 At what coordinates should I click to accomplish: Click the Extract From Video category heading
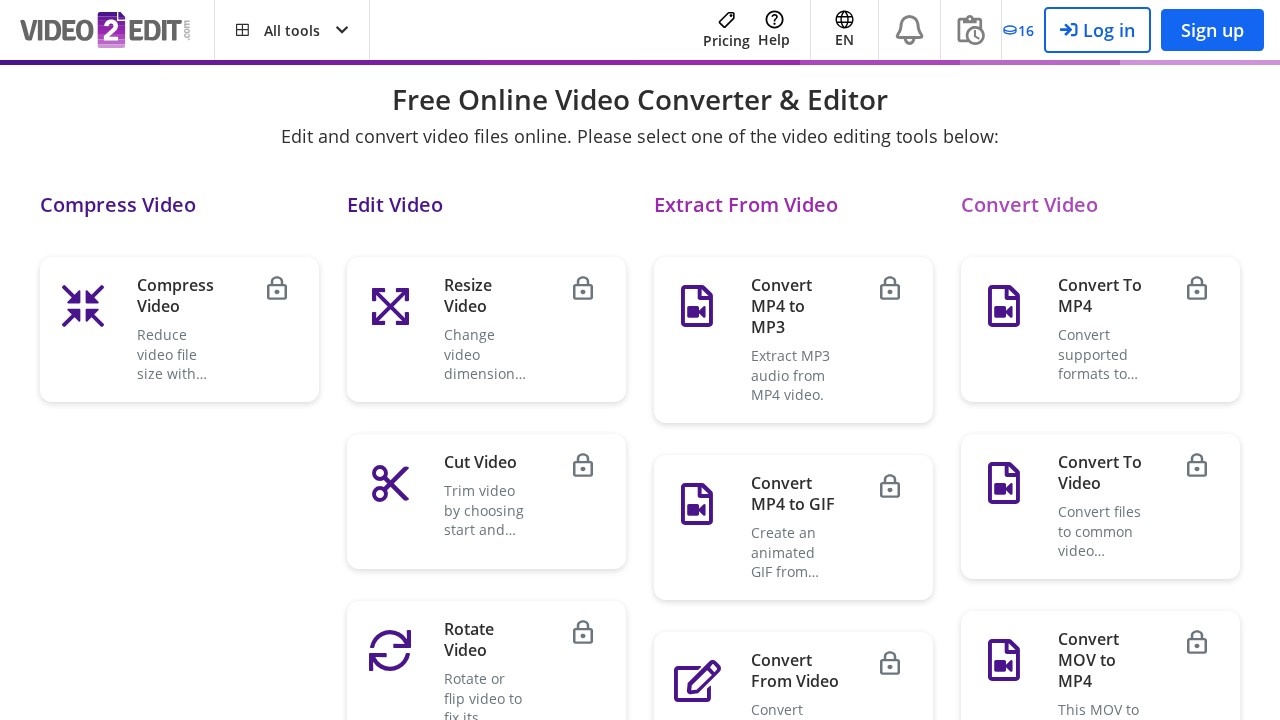(x=746, y=205)
